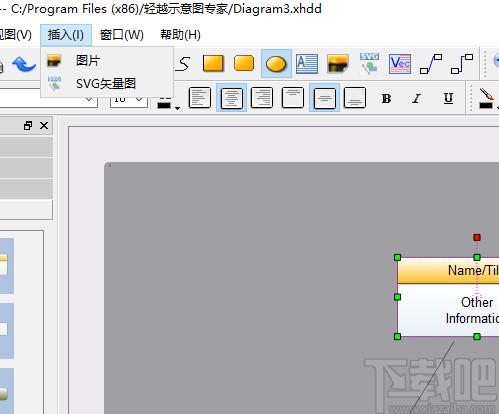
Task: Click the fill color brush swatch
Action: pyautogui.click(x=486, y=99)
